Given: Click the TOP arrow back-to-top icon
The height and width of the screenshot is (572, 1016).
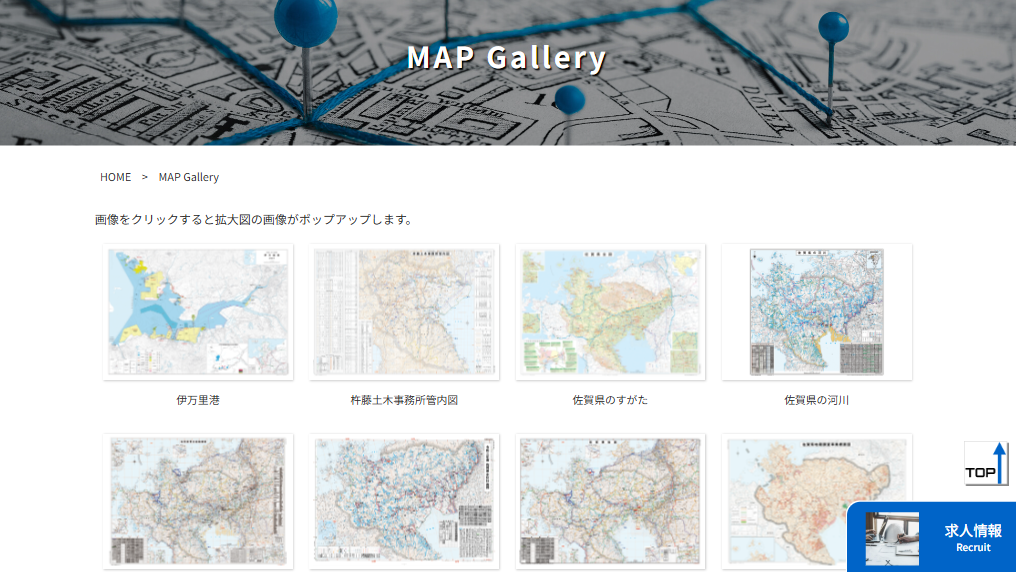Looking at the screenshot, I should pos(986,463).
